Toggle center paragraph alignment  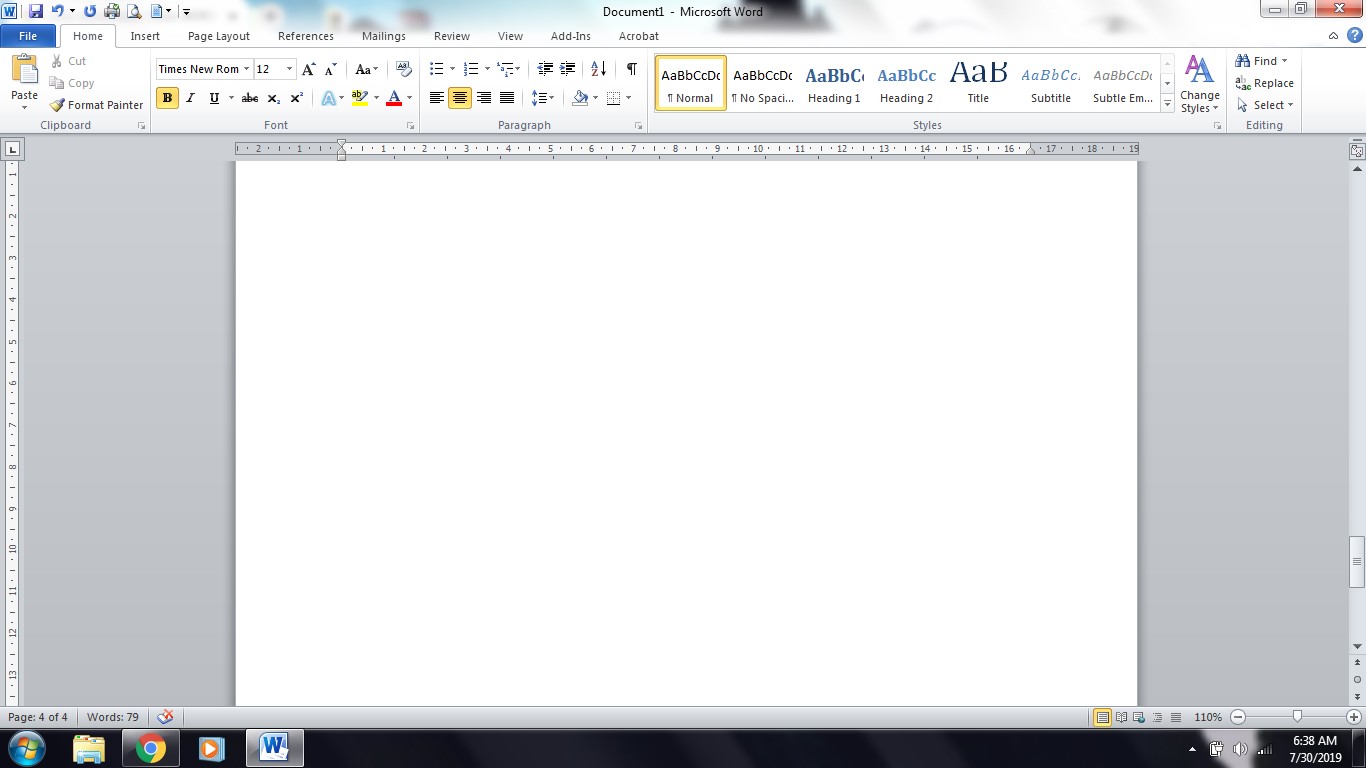coord(459,98)
